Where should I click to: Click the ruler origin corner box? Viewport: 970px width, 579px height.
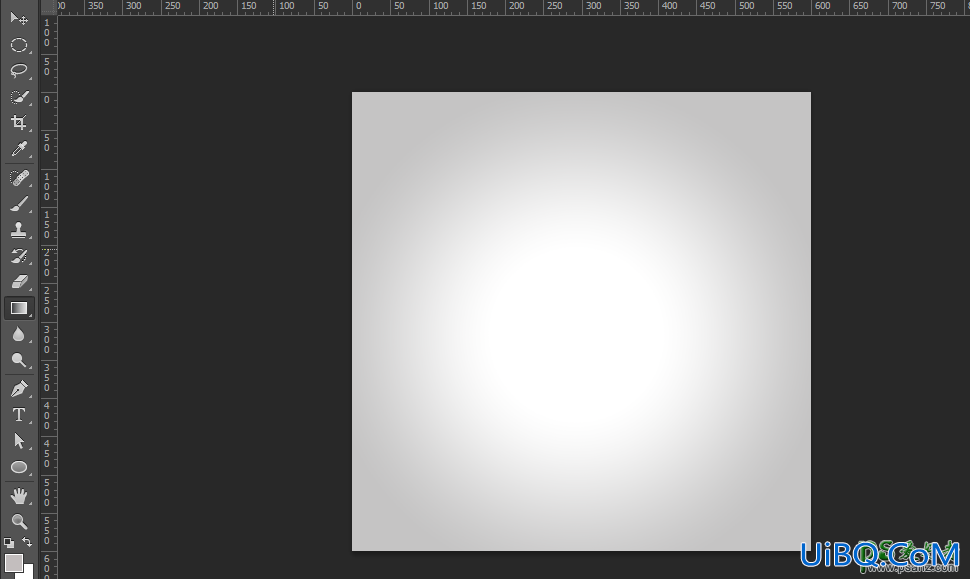(x=48, y=7)
